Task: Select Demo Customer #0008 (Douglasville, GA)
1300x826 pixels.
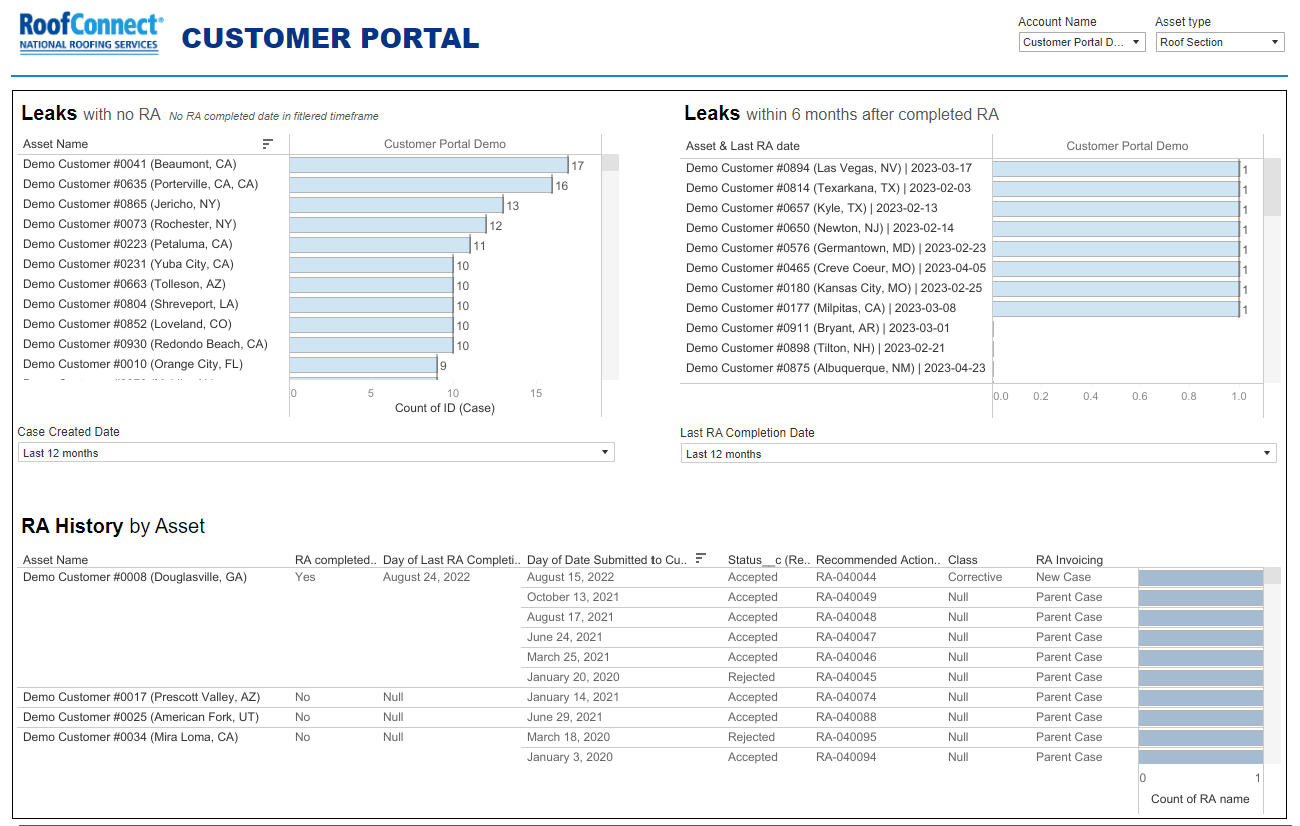Action: [x=134, y=577]
